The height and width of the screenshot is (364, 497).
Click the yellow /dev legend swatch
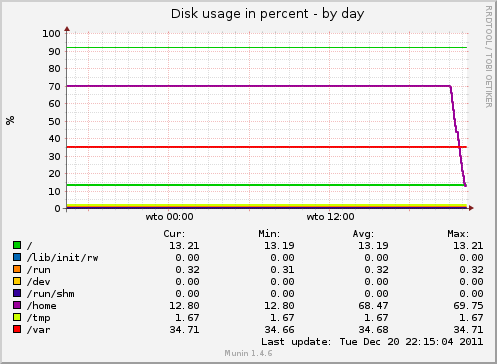pyautogui.click(x=17, y=281)
